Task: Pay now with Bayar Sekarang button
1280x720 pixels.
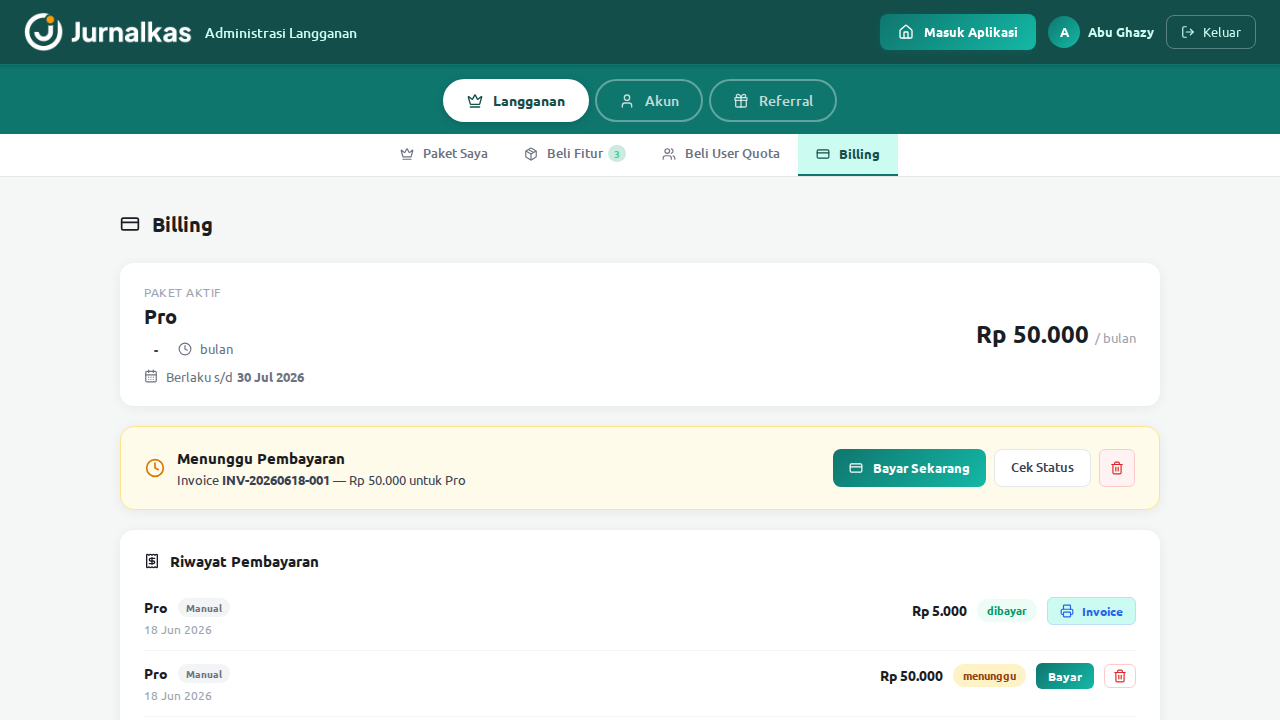Action: click(x=909, y=468)
